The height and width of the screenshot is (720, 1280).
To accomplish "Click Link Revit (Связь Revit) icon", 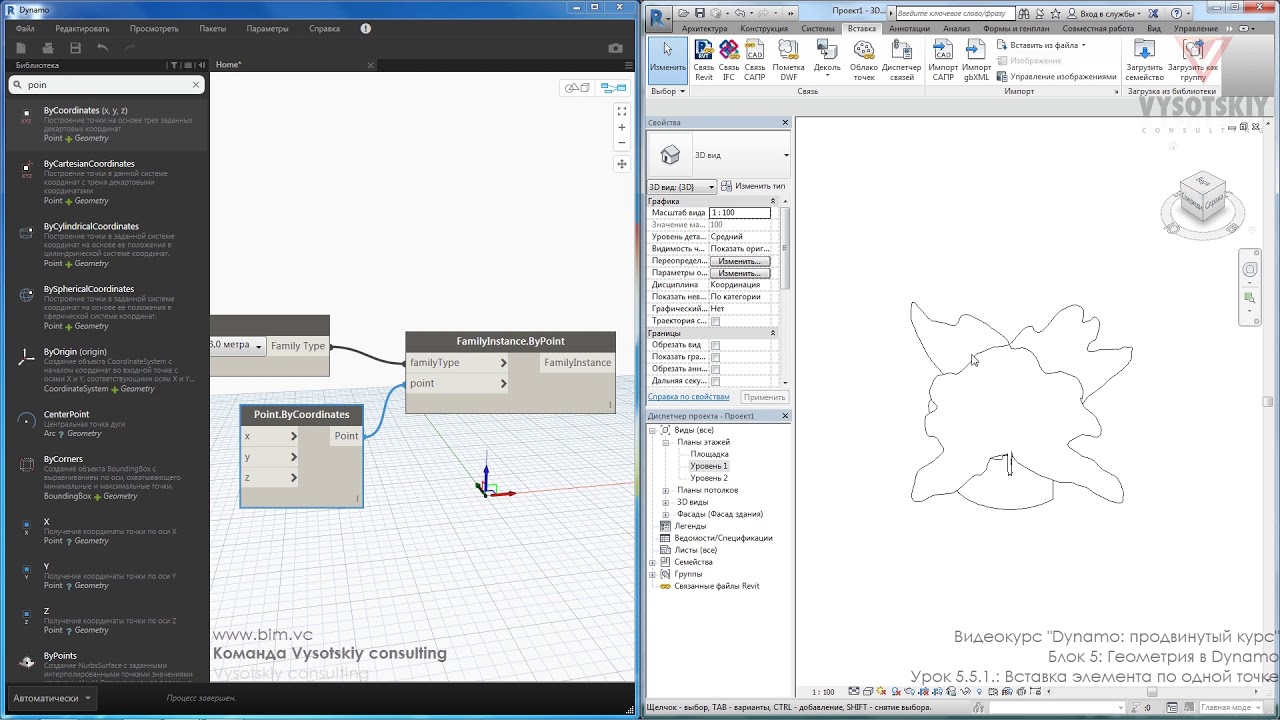I will pos(704,50).
